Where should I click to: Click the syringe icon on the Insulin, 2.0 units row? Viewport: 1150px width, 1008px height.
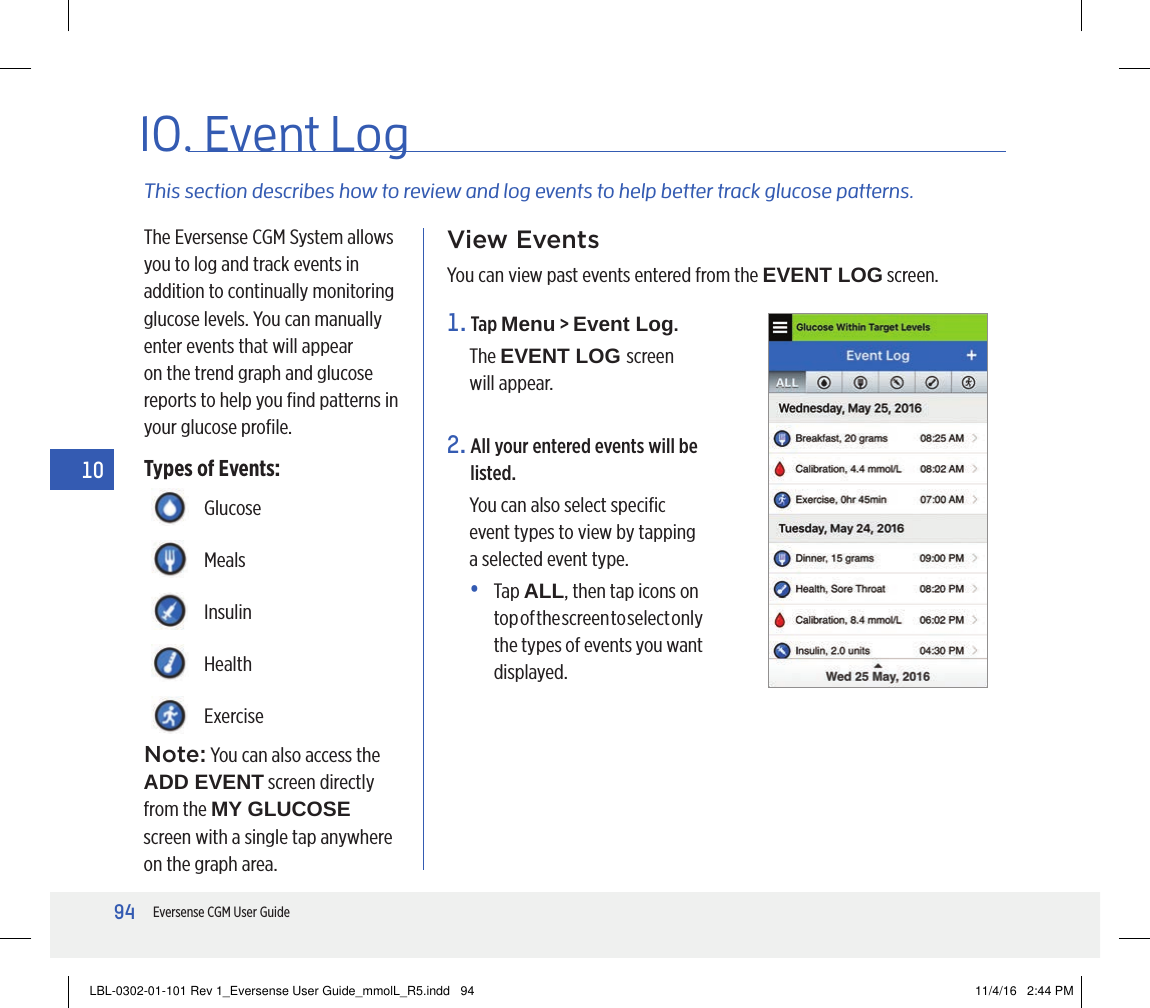[782, 648]
